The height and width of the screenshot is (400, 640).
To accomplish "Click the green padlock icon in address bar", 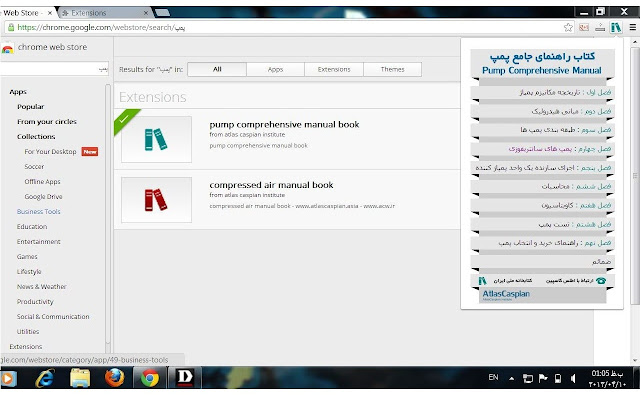I will pos(11,27).
